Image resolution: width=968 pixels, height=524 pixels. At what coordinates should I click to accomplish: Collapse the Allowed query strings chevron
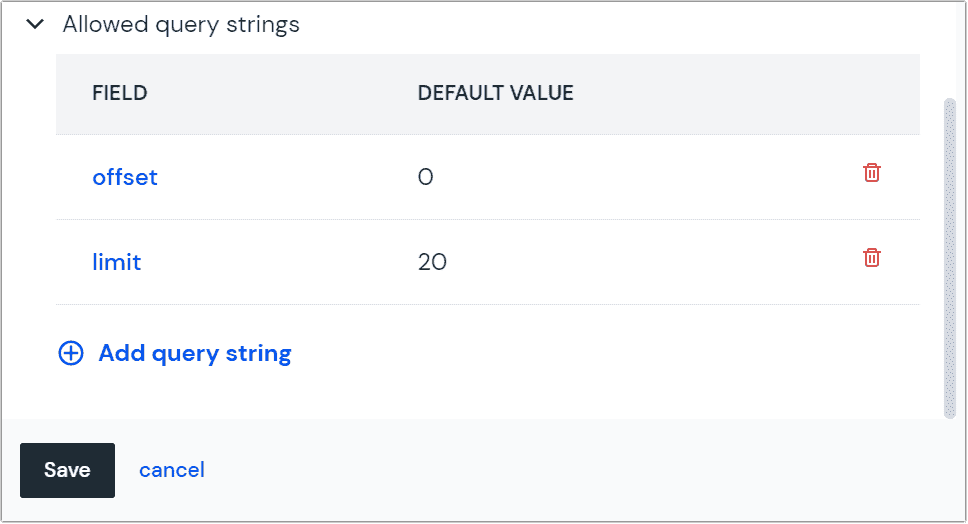tap(35, 24)
